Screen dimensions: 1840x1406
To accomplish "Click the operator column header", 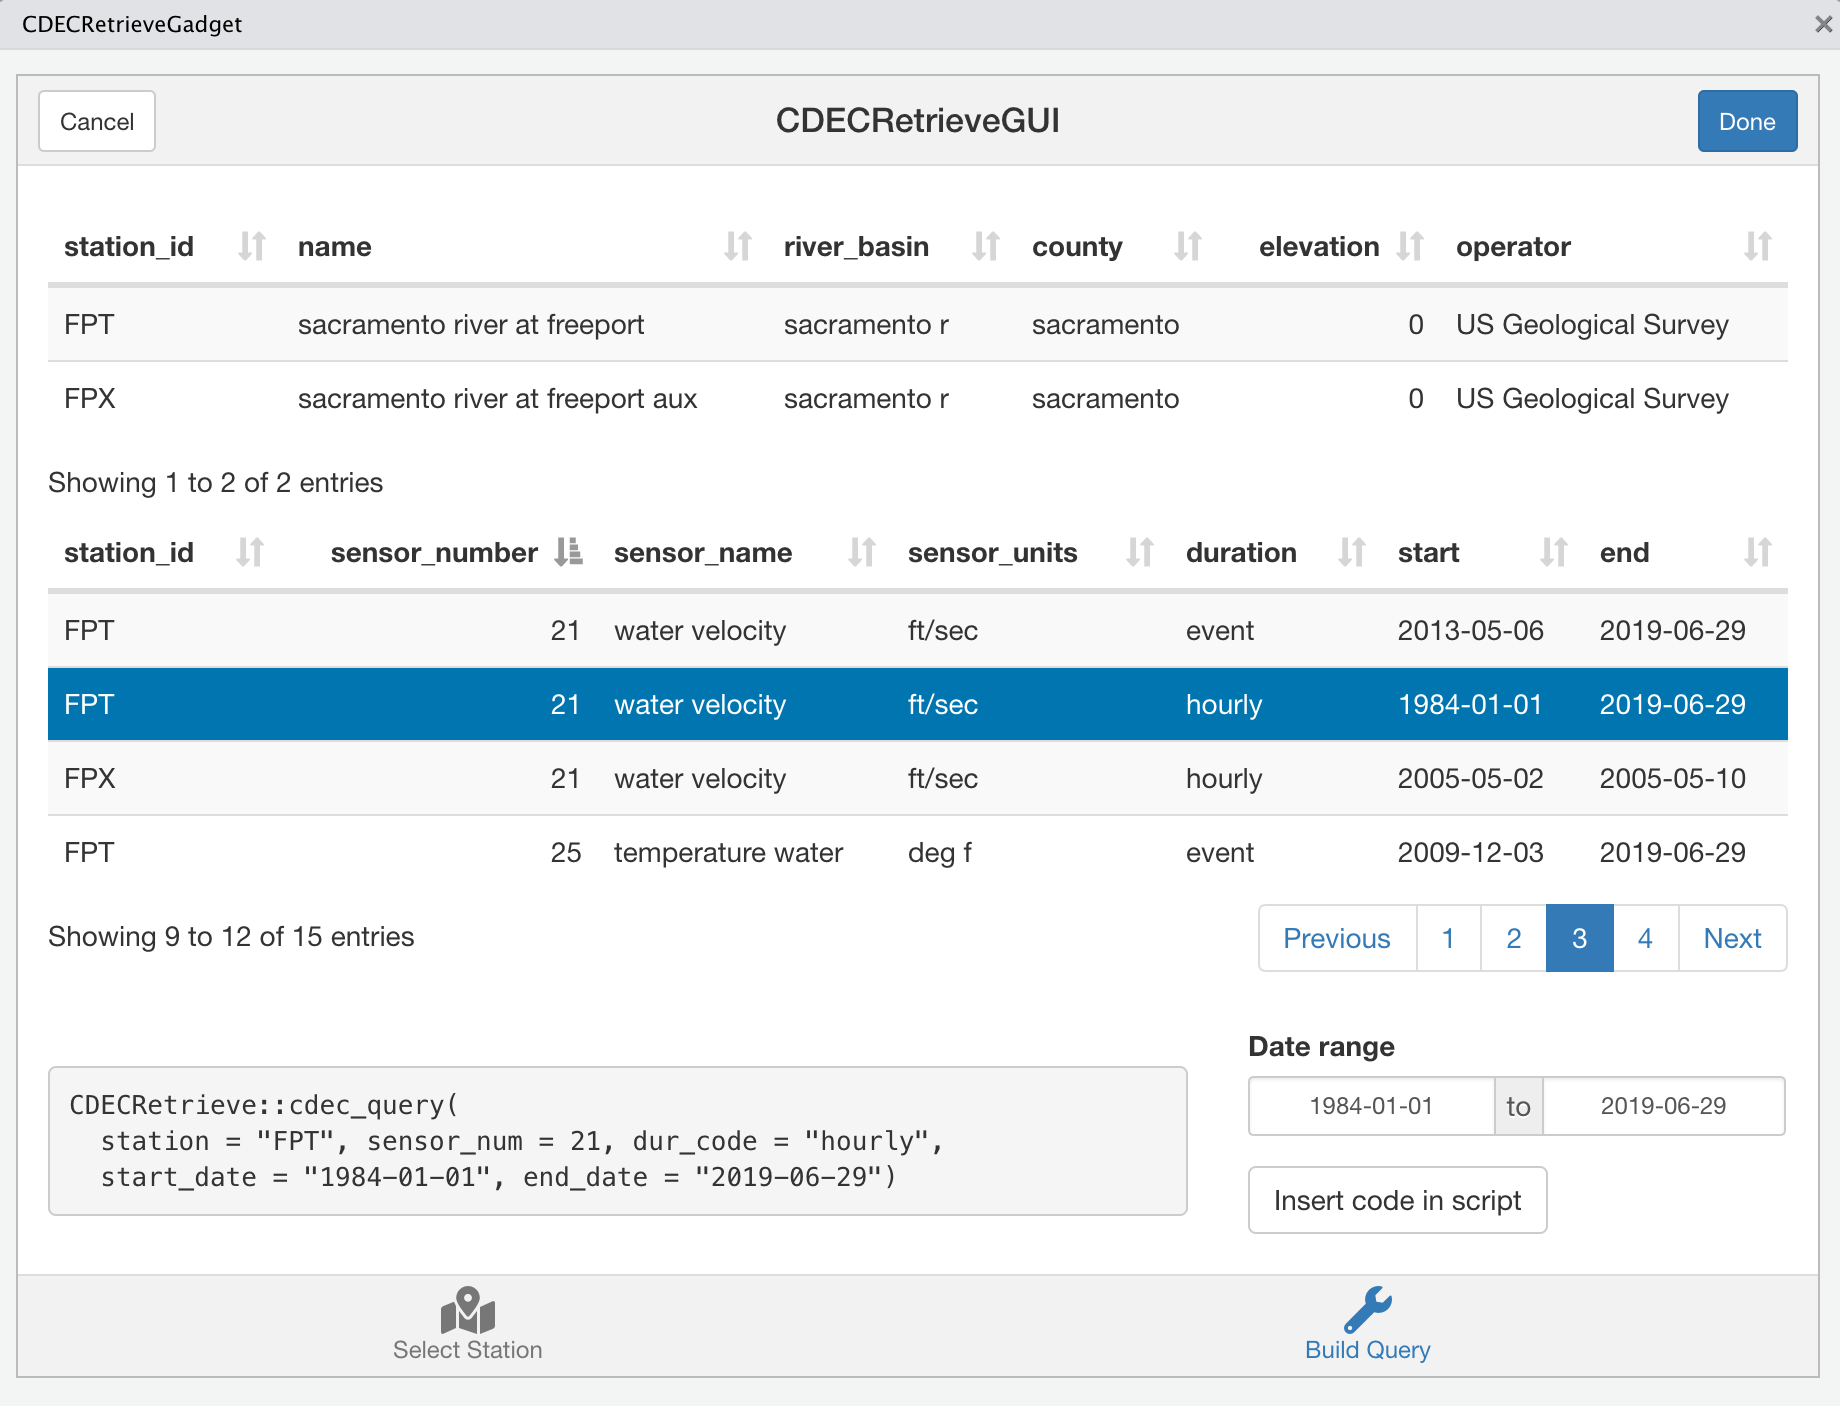I will pos(1513,247).
